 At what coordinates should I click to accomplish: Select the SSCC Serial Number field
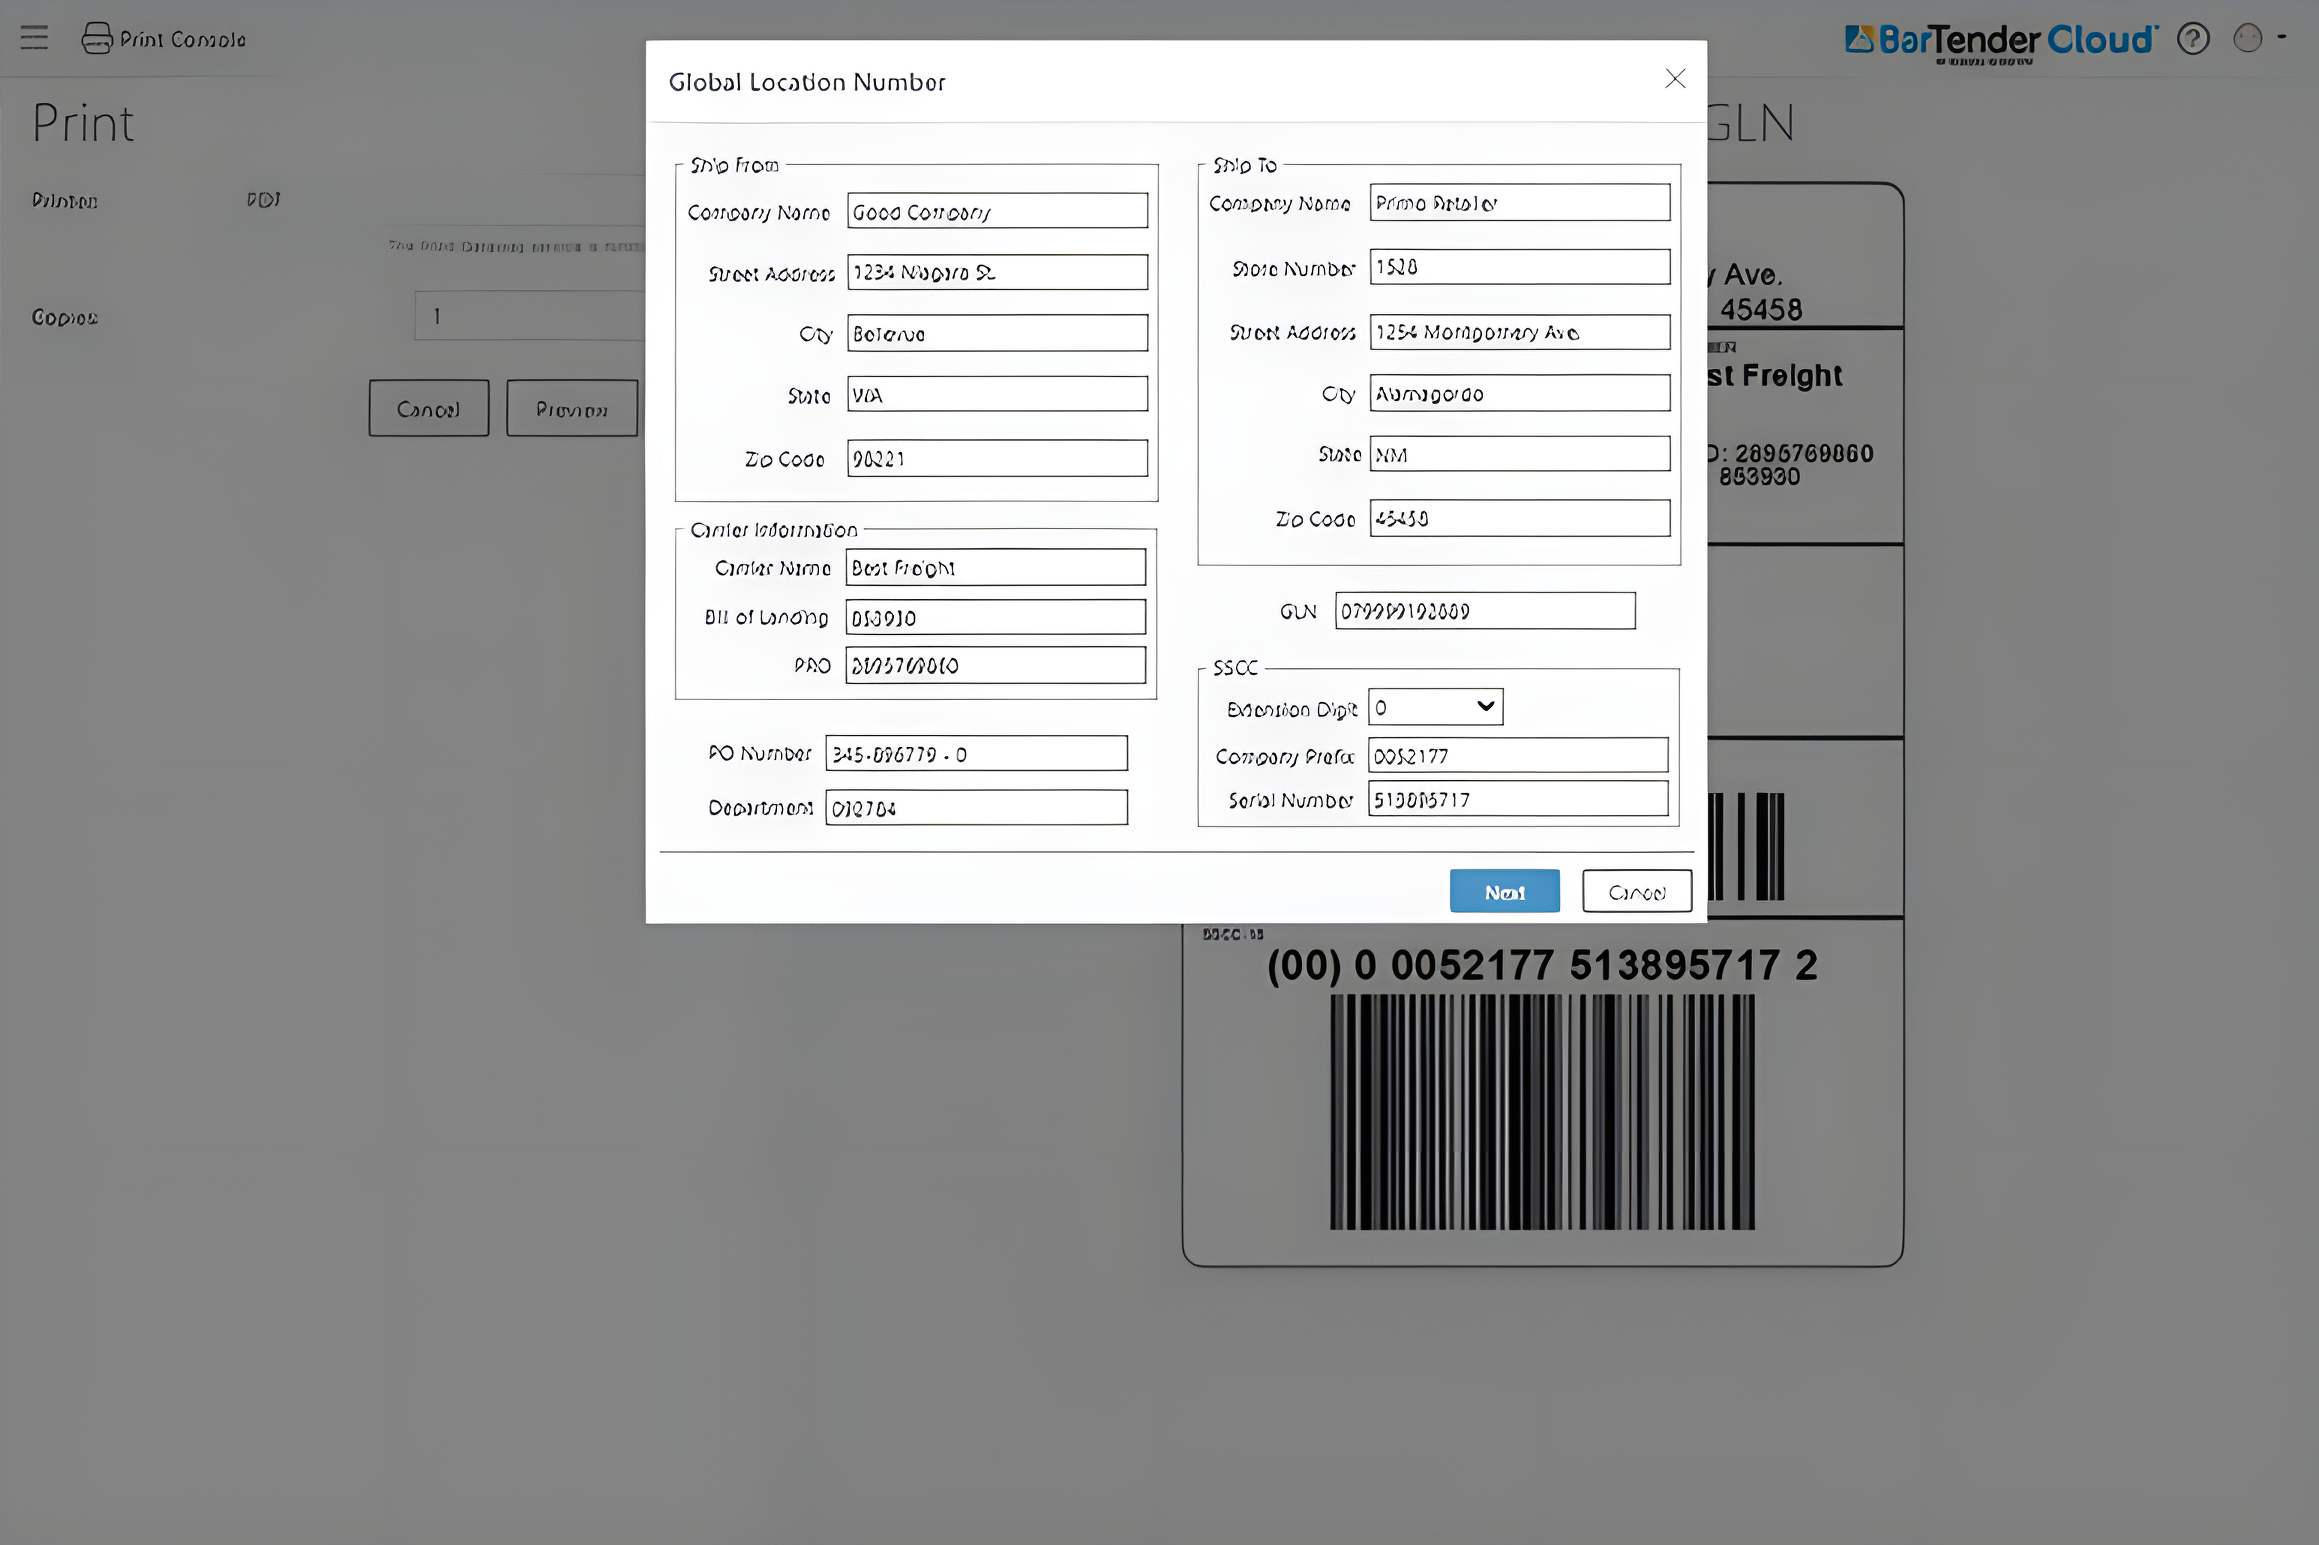point(1518,798)
